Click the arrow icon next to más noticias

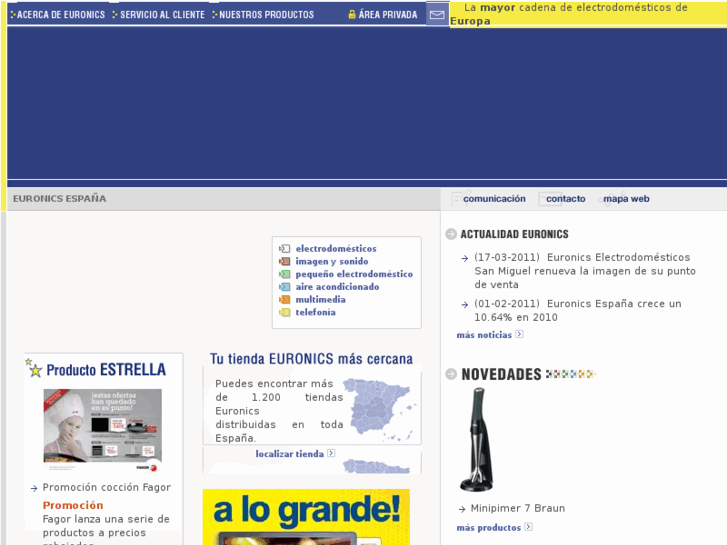519,334
